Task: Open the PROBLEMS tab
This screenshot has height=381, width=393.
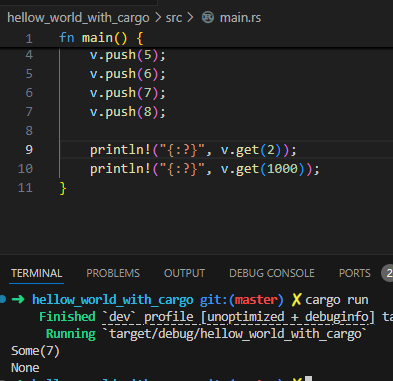Action: click(x=113, y=273)
